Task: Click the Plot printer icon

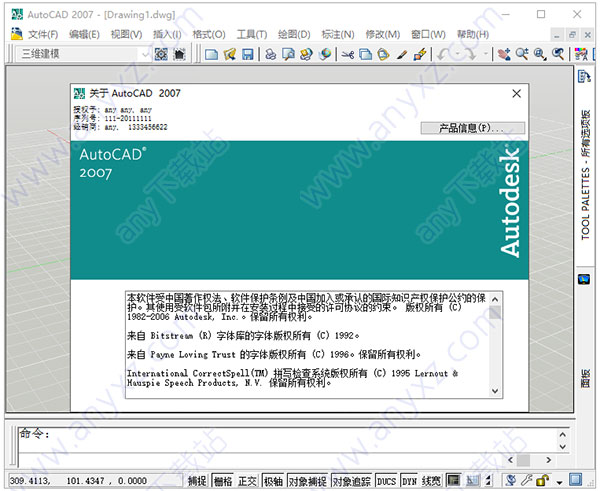Action: 271,54
